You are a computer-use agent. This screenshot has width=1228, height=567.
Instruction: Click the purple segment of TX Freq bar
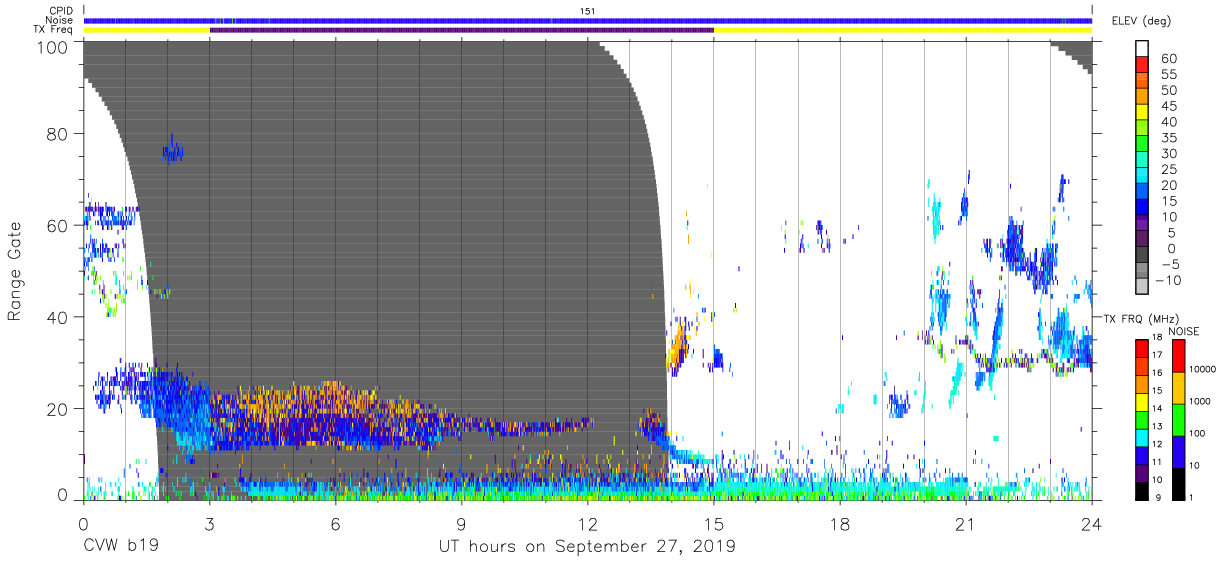[462, 30]
